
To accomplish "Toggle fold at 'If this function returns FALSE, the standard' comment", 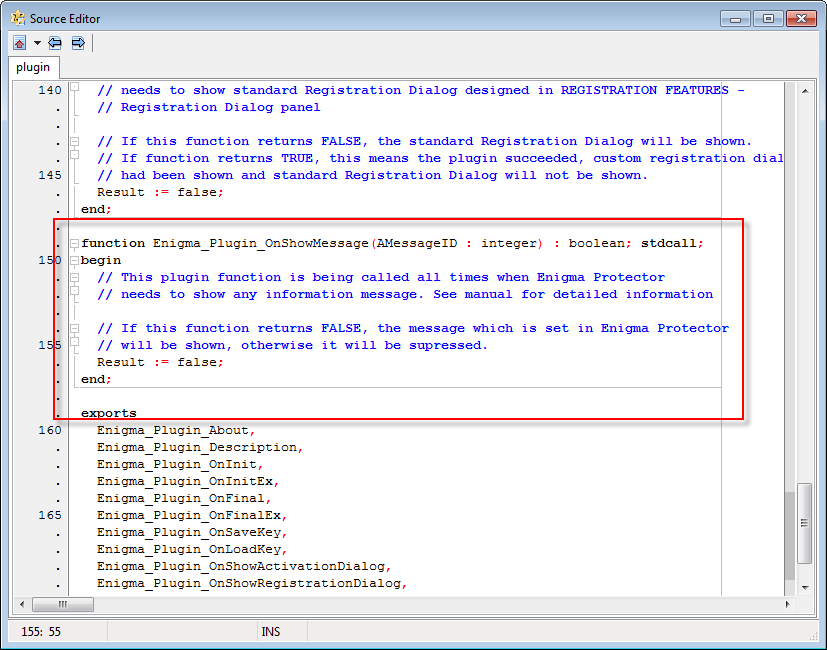I will [x=75, y=141].
